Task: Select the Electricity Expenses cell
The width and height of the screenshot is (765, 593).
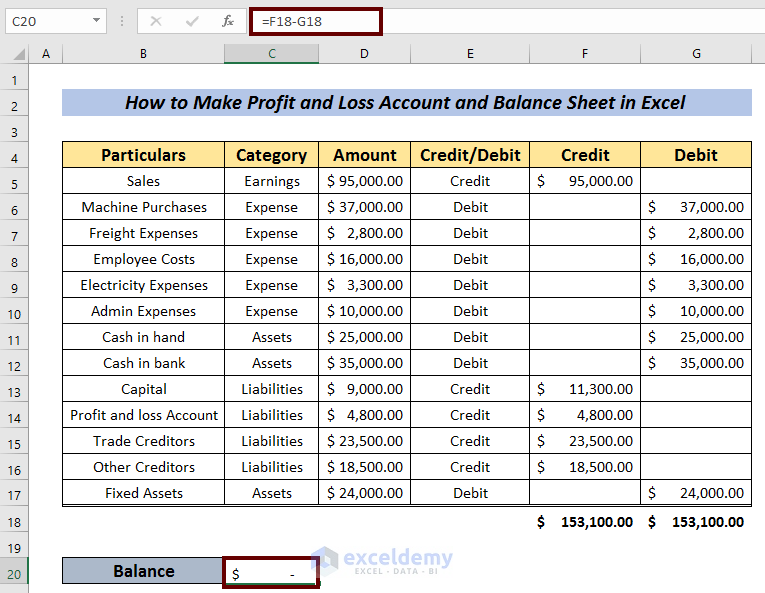Action: click(x=143, y=285)
